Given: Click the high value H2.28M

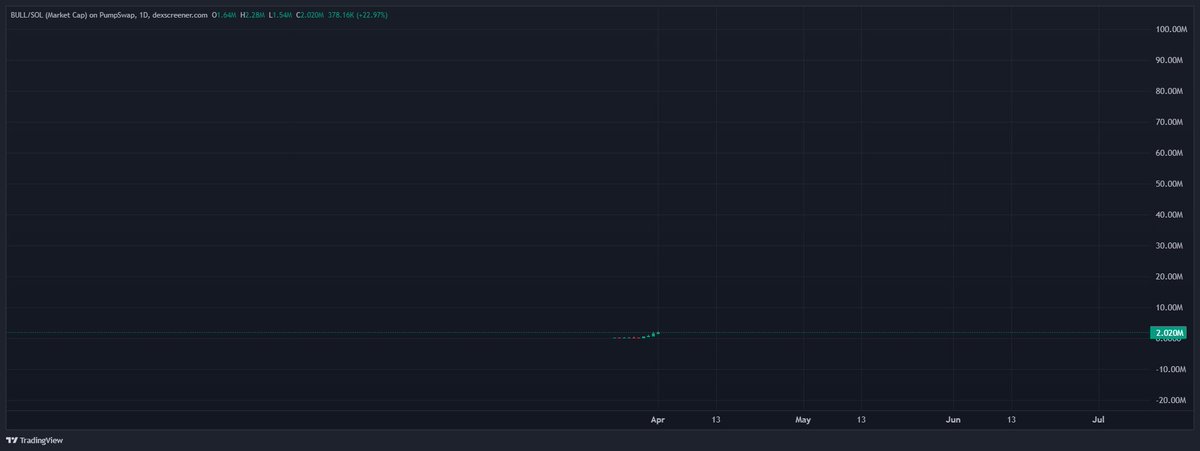Looking at the screenshot, I should (251, 15).
